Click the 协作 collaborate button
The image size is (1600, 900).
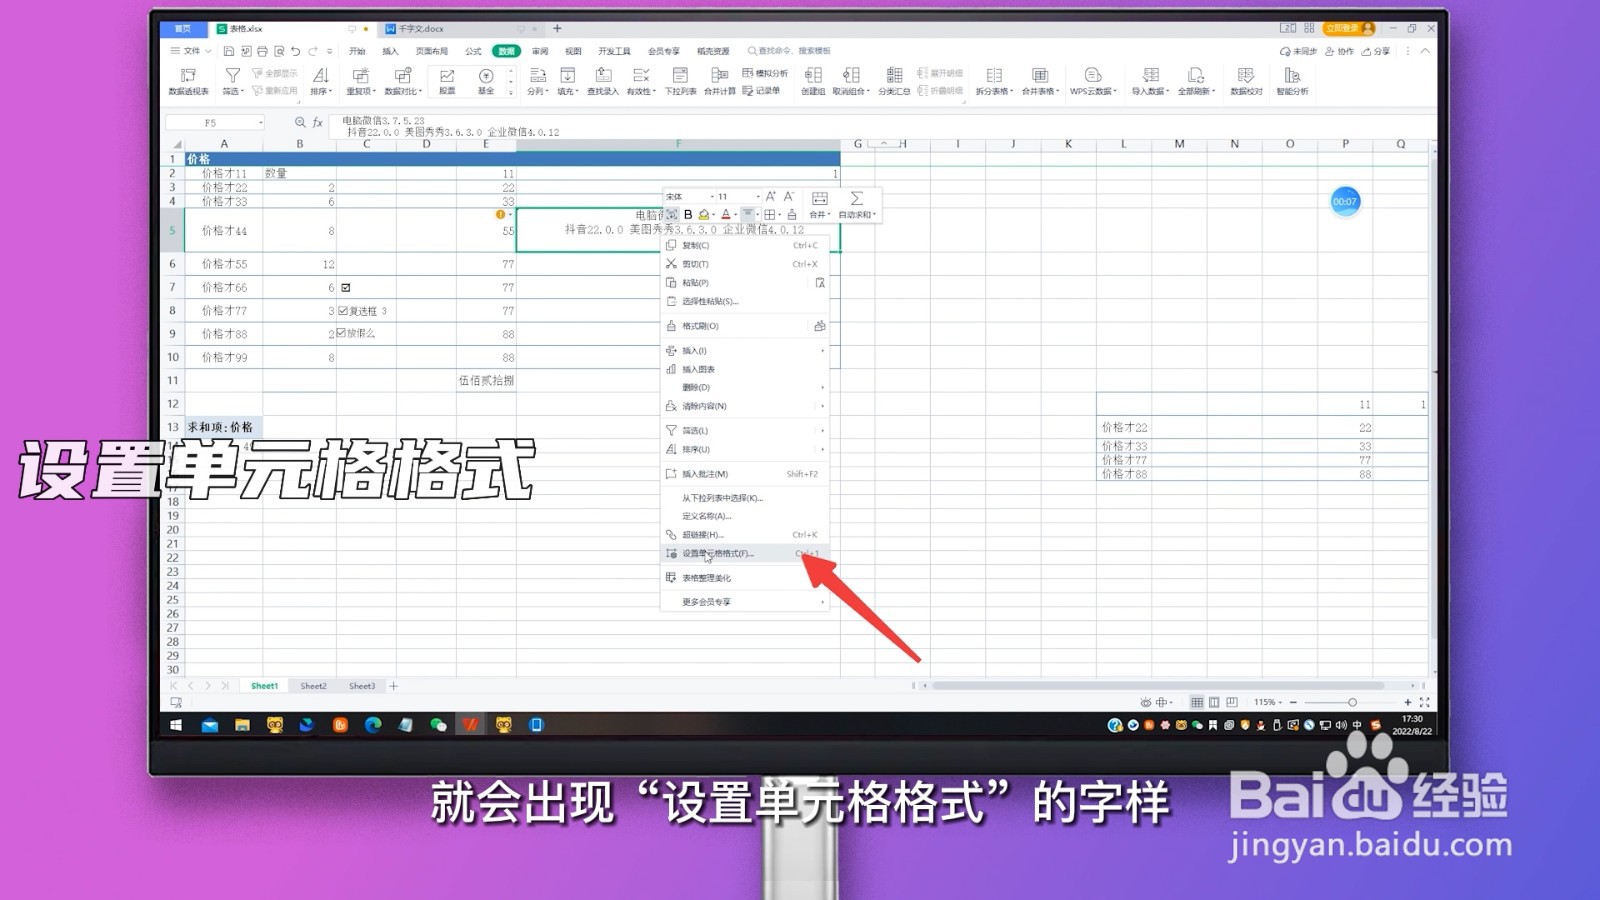point(1339,51)
